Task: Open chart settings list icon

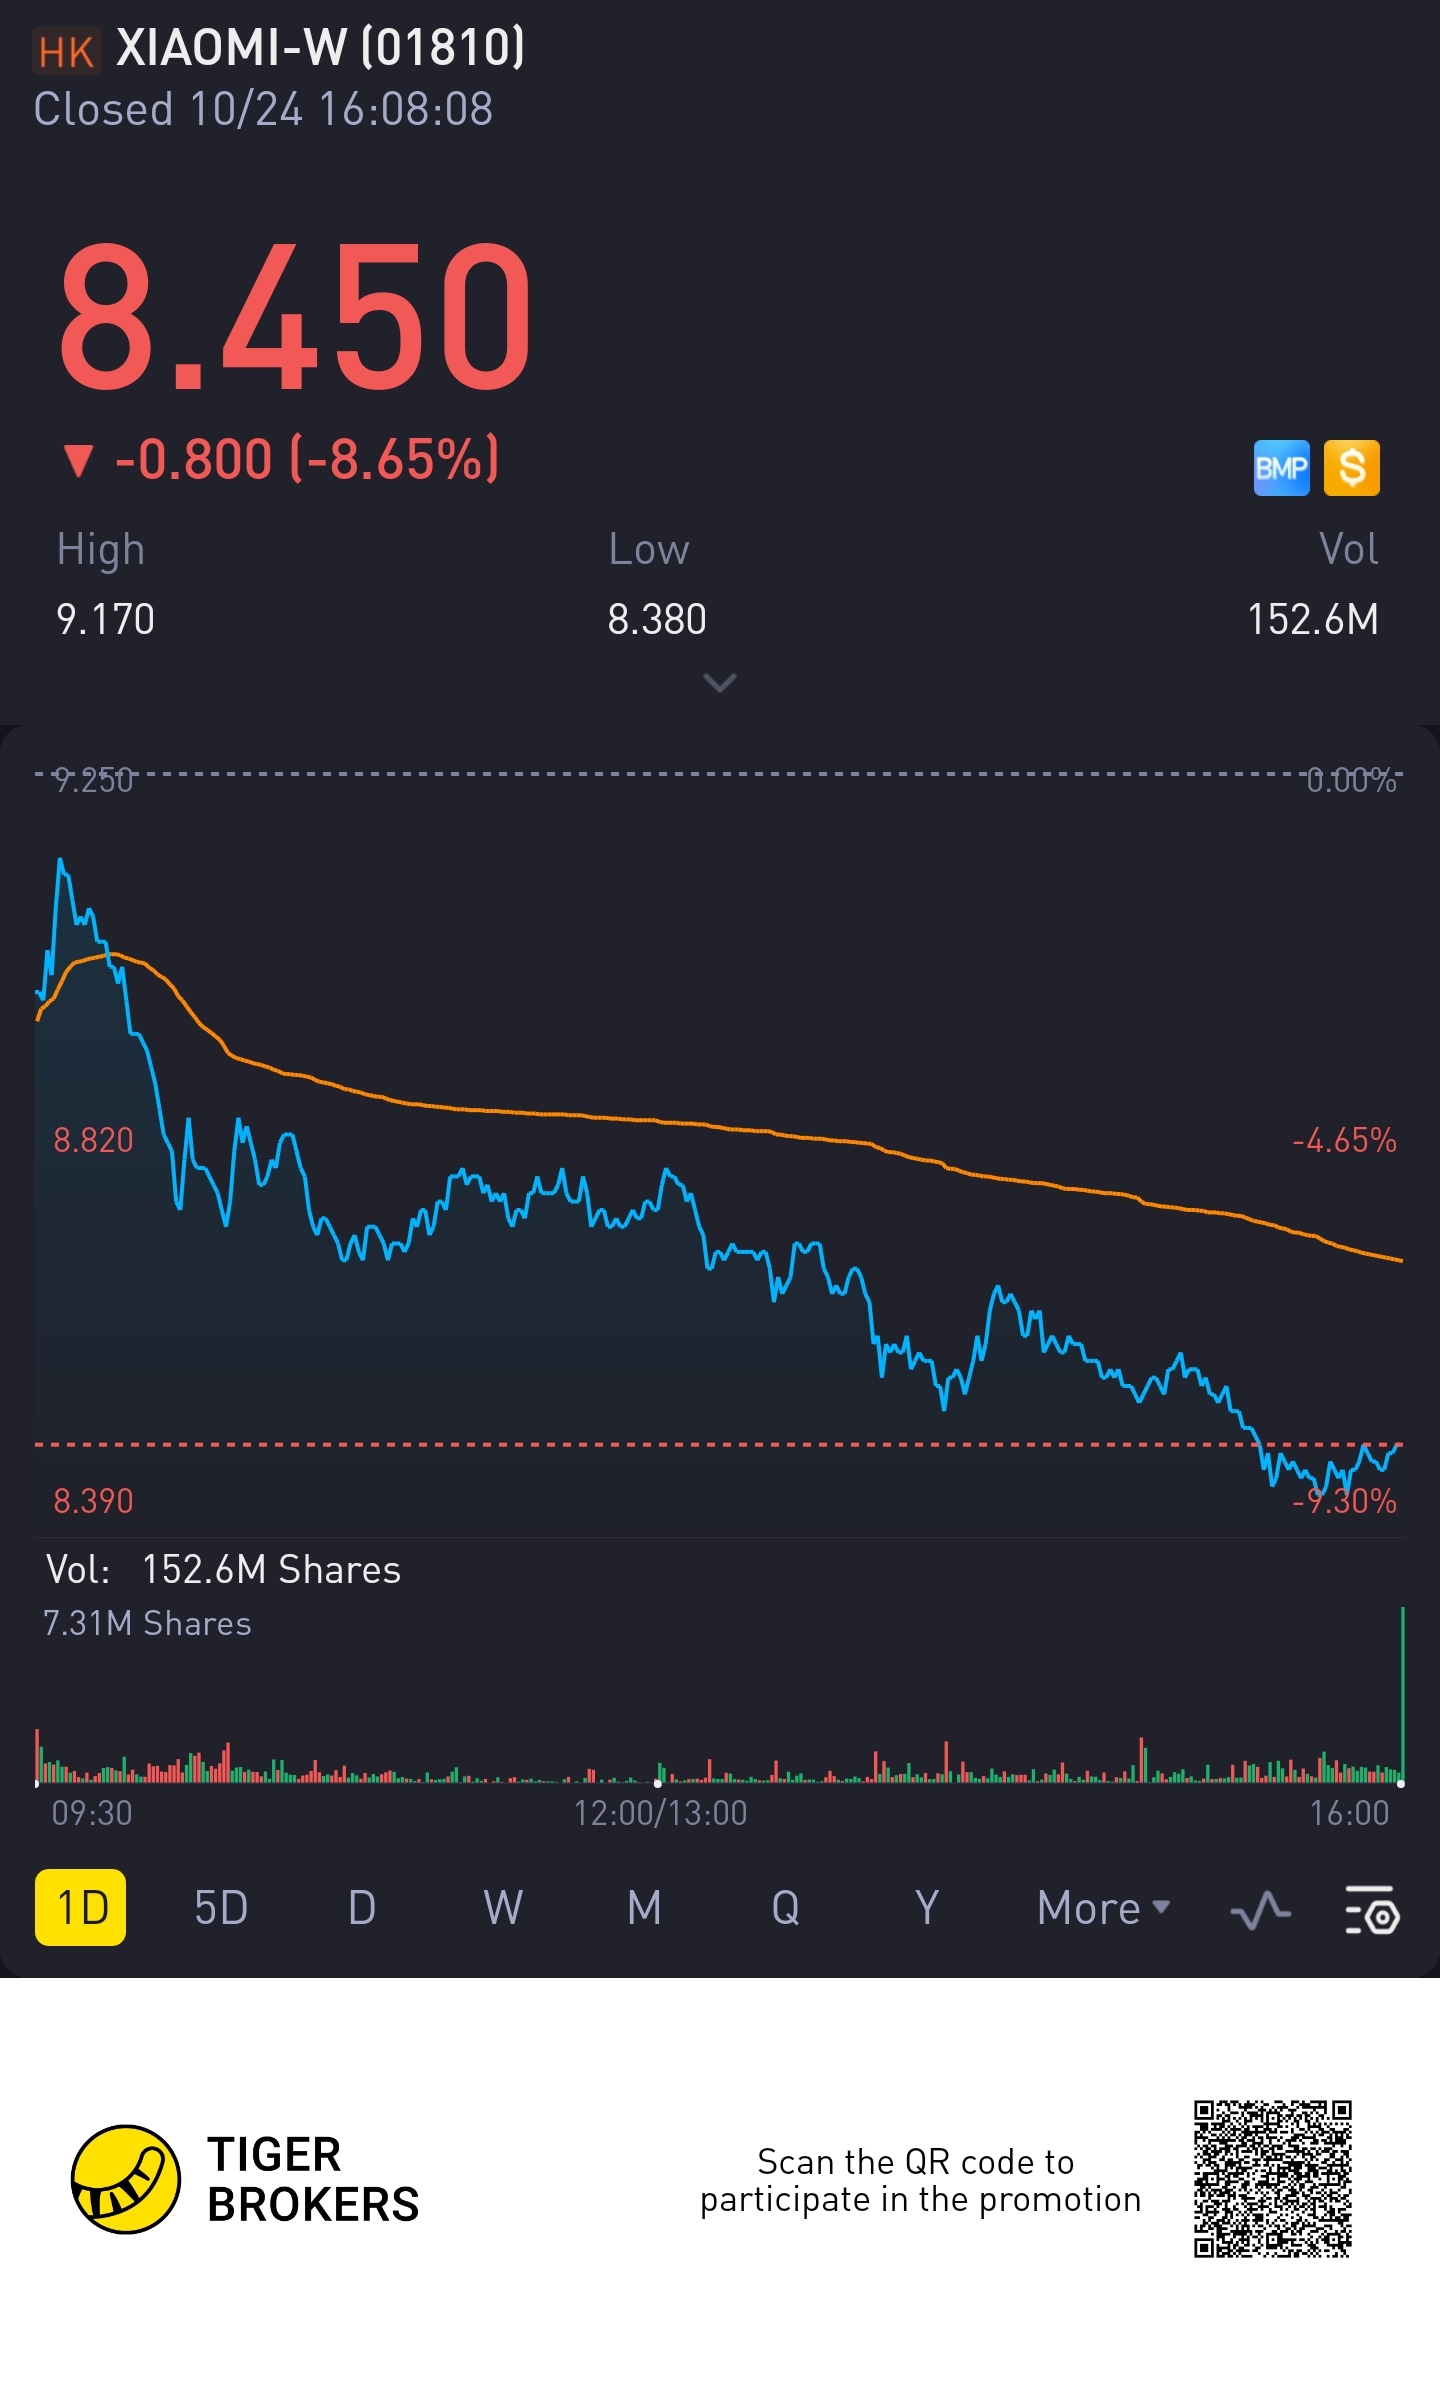Action: [1372, 1909]
